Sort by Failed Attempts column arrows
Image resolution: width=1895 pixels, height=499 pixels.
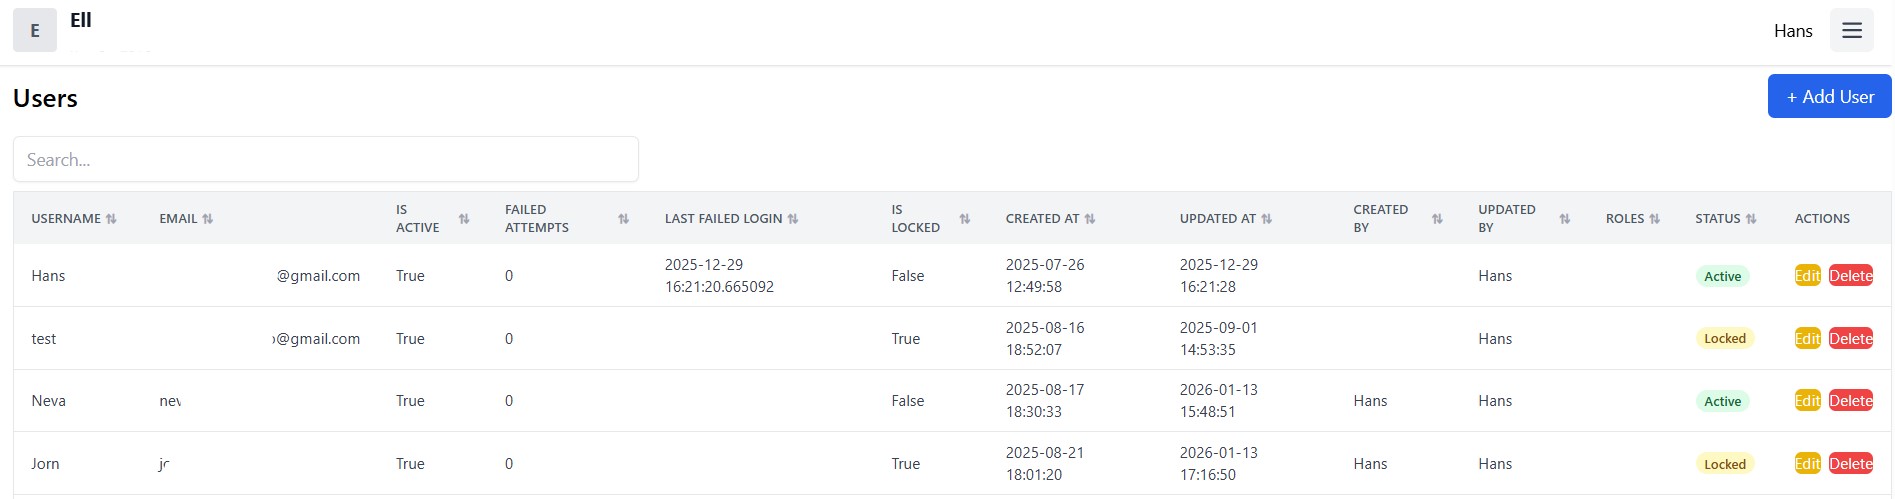pyautogui.click(x=624, y=219)
